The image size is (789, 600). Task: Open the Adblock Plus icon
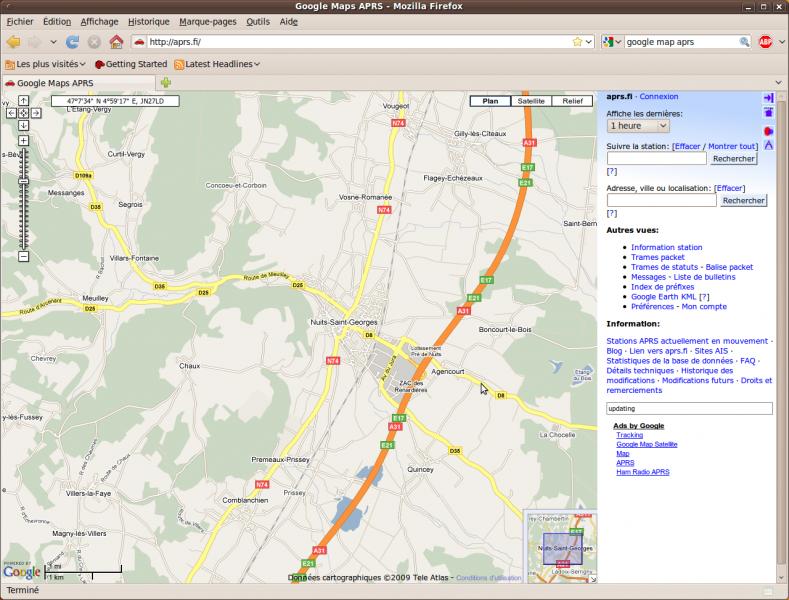pos(765,42)
